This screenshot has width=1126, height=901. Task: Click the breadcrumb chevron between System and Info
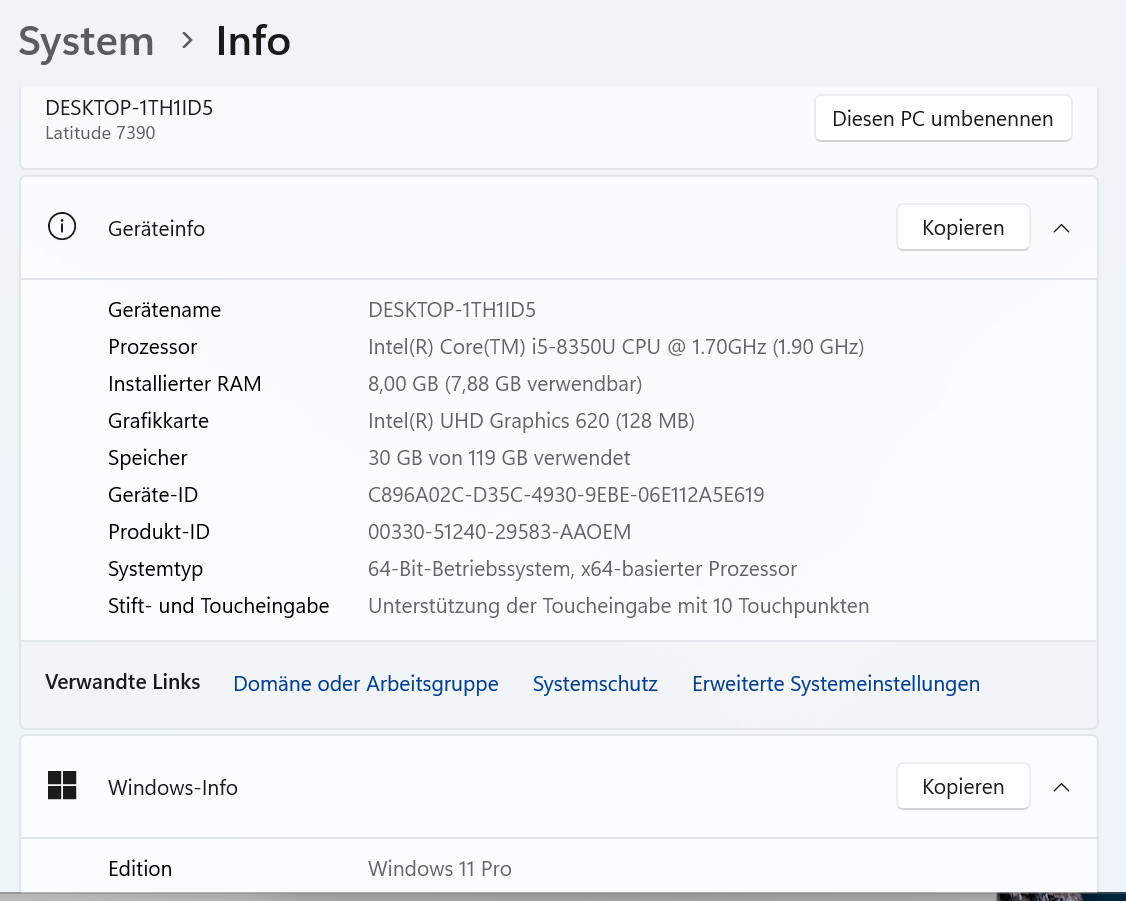click(x=187, y=40)
